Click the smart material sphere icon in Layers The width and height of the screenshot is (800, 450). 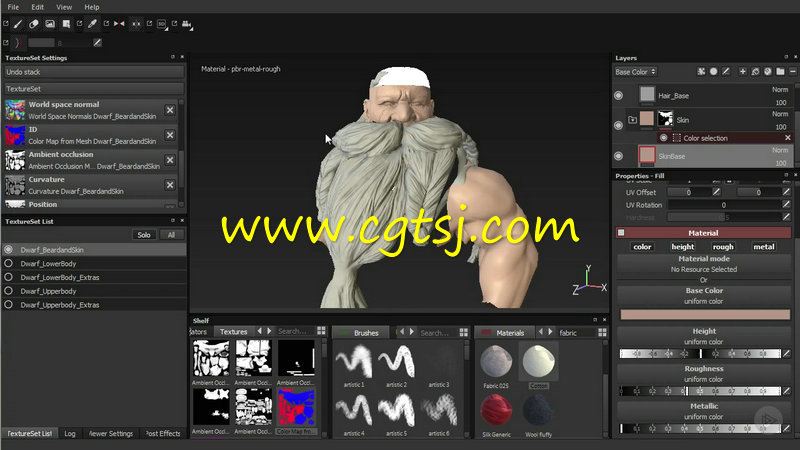768,72
